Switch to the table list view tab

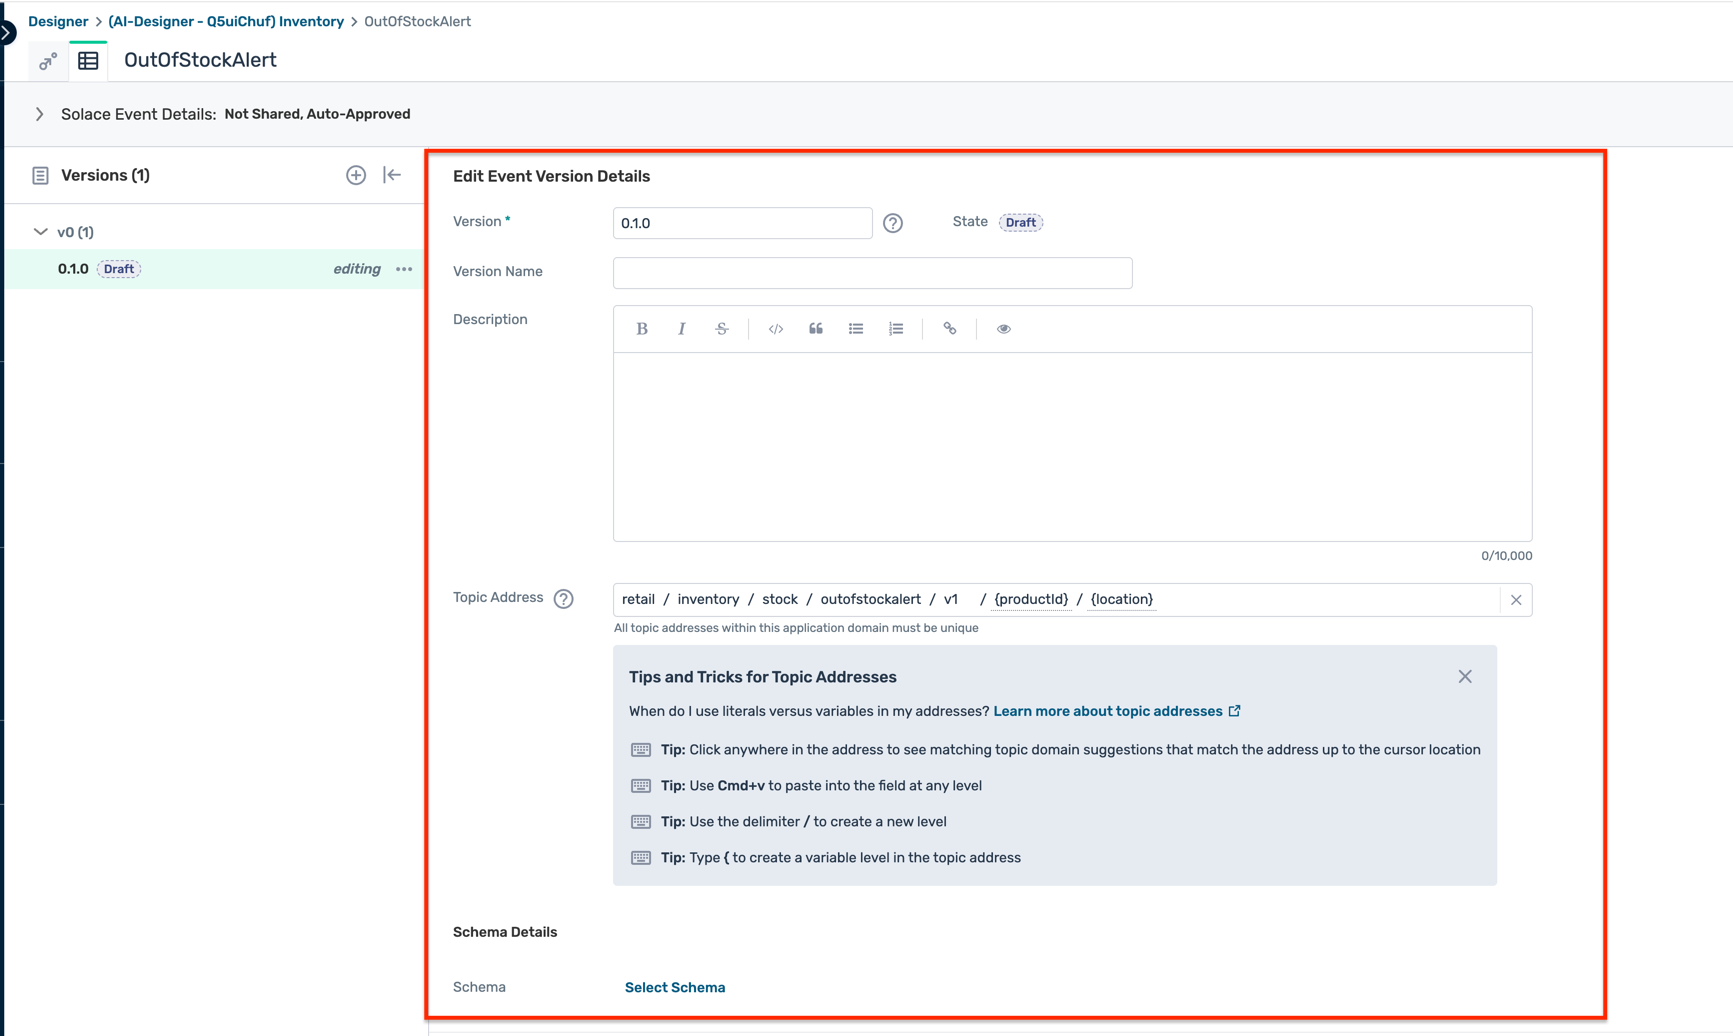pyautogui.click(x=88, y=61)
